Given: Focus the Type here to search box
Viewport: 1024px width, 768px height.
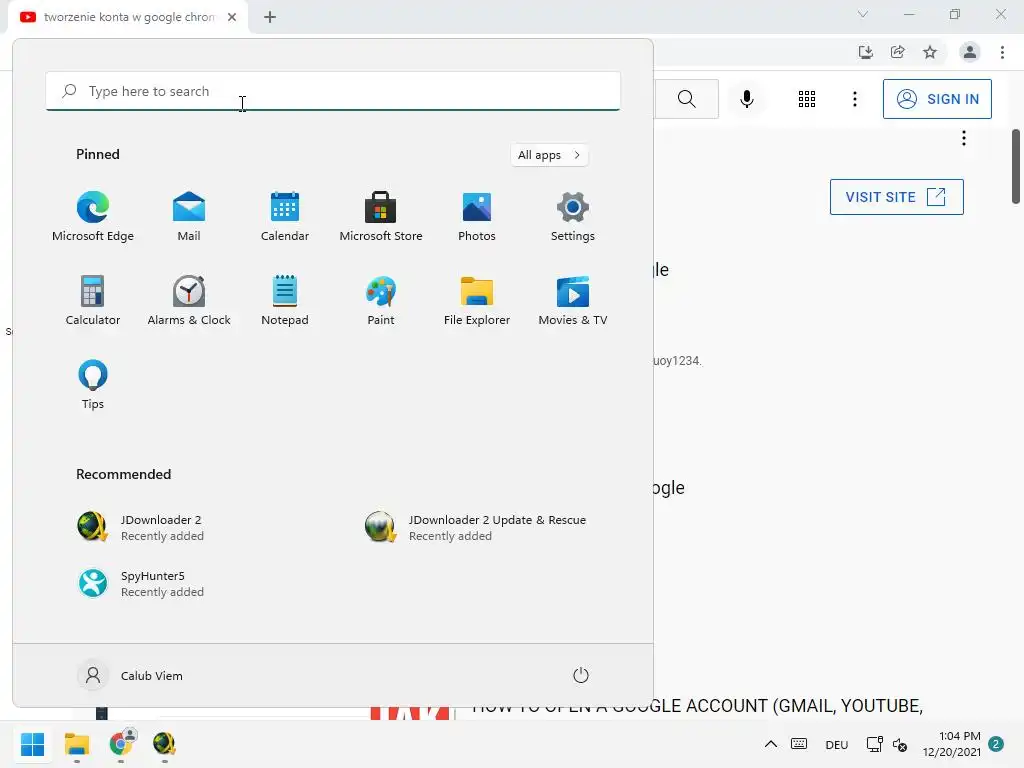Looking at the screenshot, I should [333, 91].
